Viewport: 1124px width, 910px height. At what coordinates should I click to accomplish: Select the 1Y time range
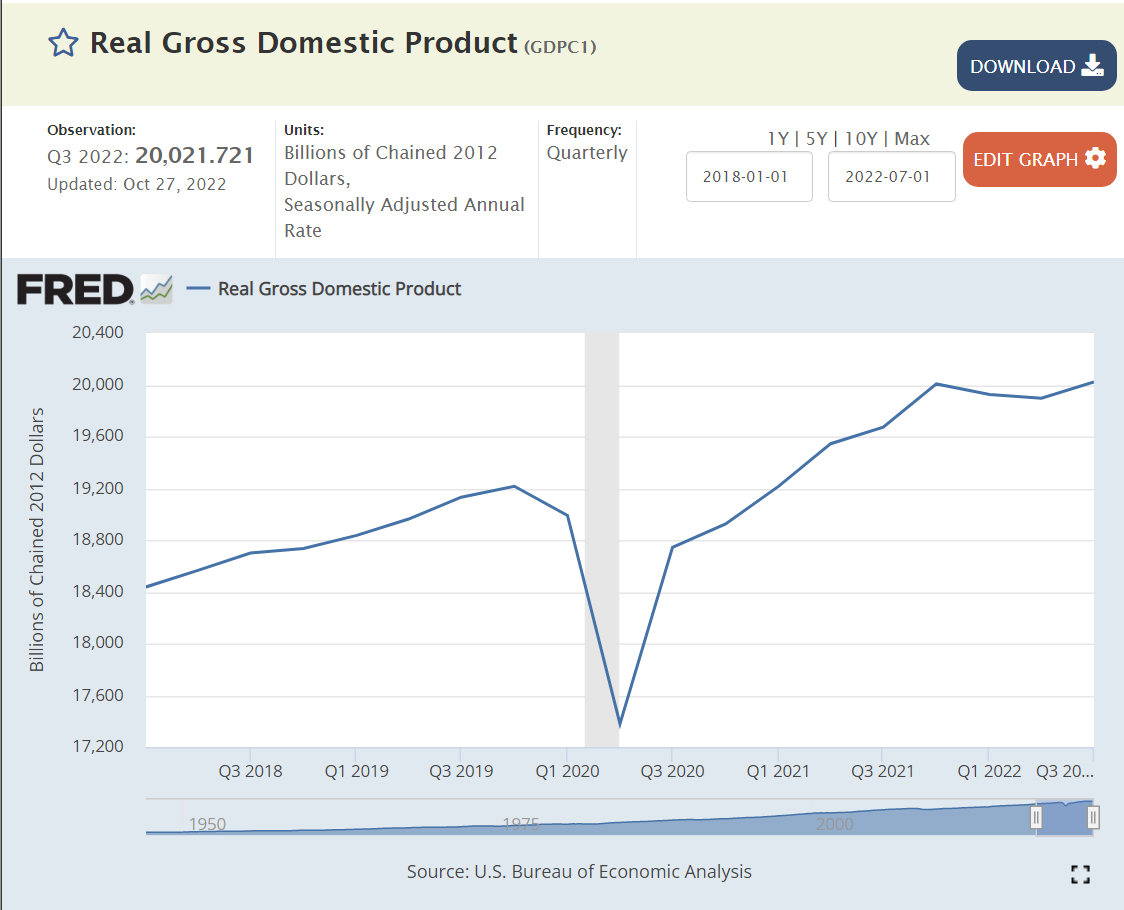[777, 139]
